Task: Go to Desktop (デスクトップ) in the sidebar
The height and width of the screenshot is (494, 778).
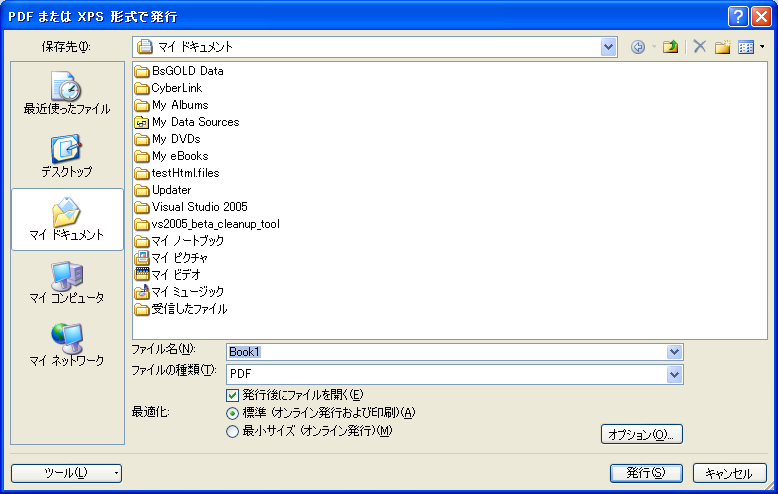Action: [x=67, y=155]
